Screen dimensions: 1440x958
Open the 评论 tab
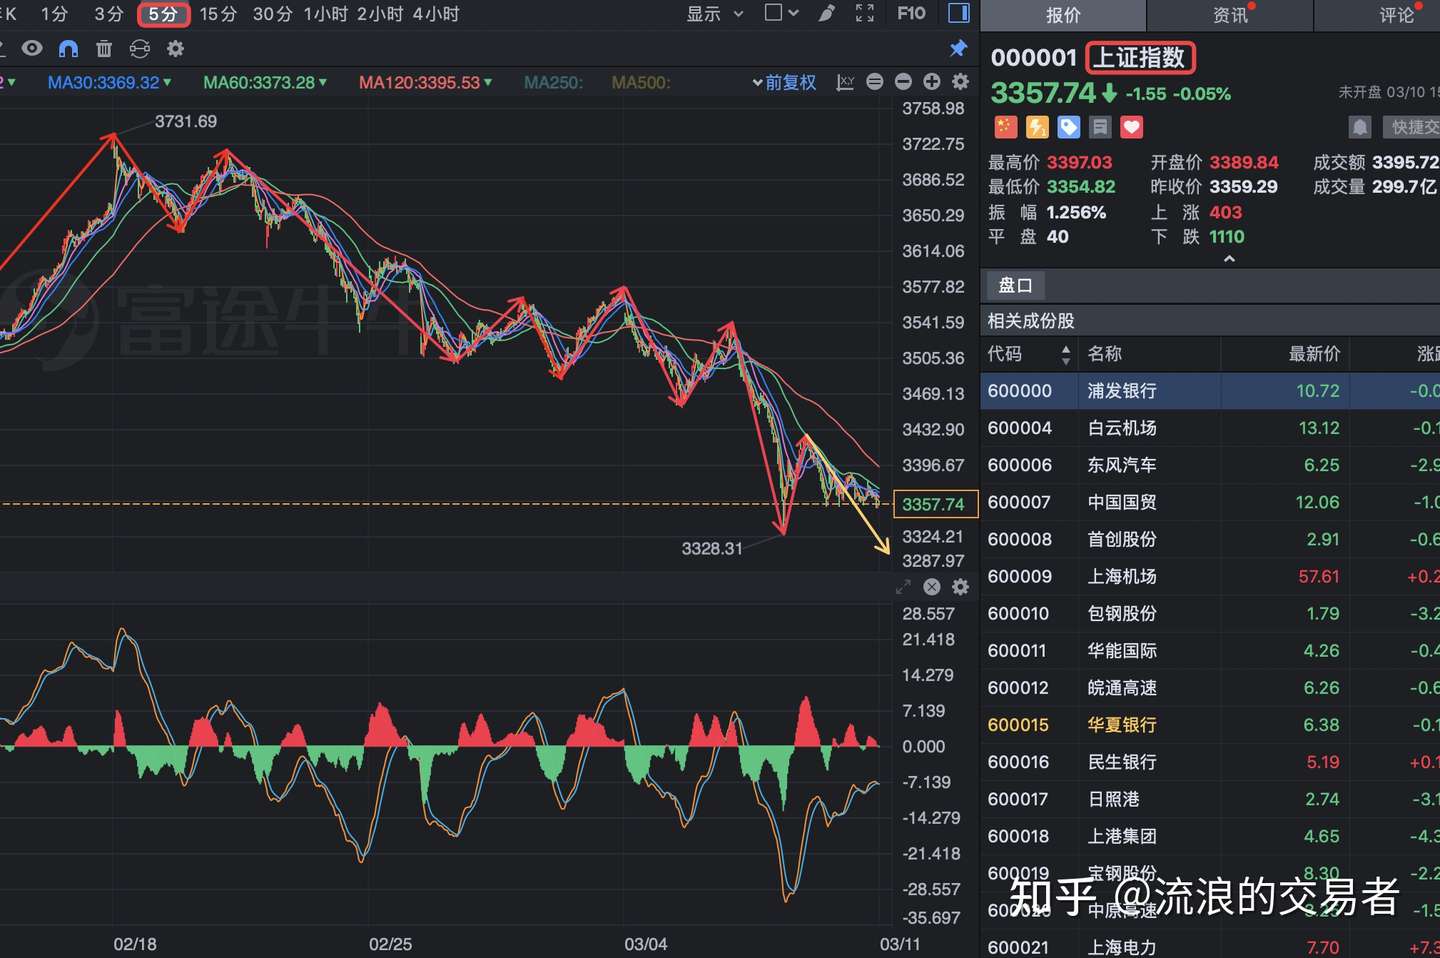1397,15
